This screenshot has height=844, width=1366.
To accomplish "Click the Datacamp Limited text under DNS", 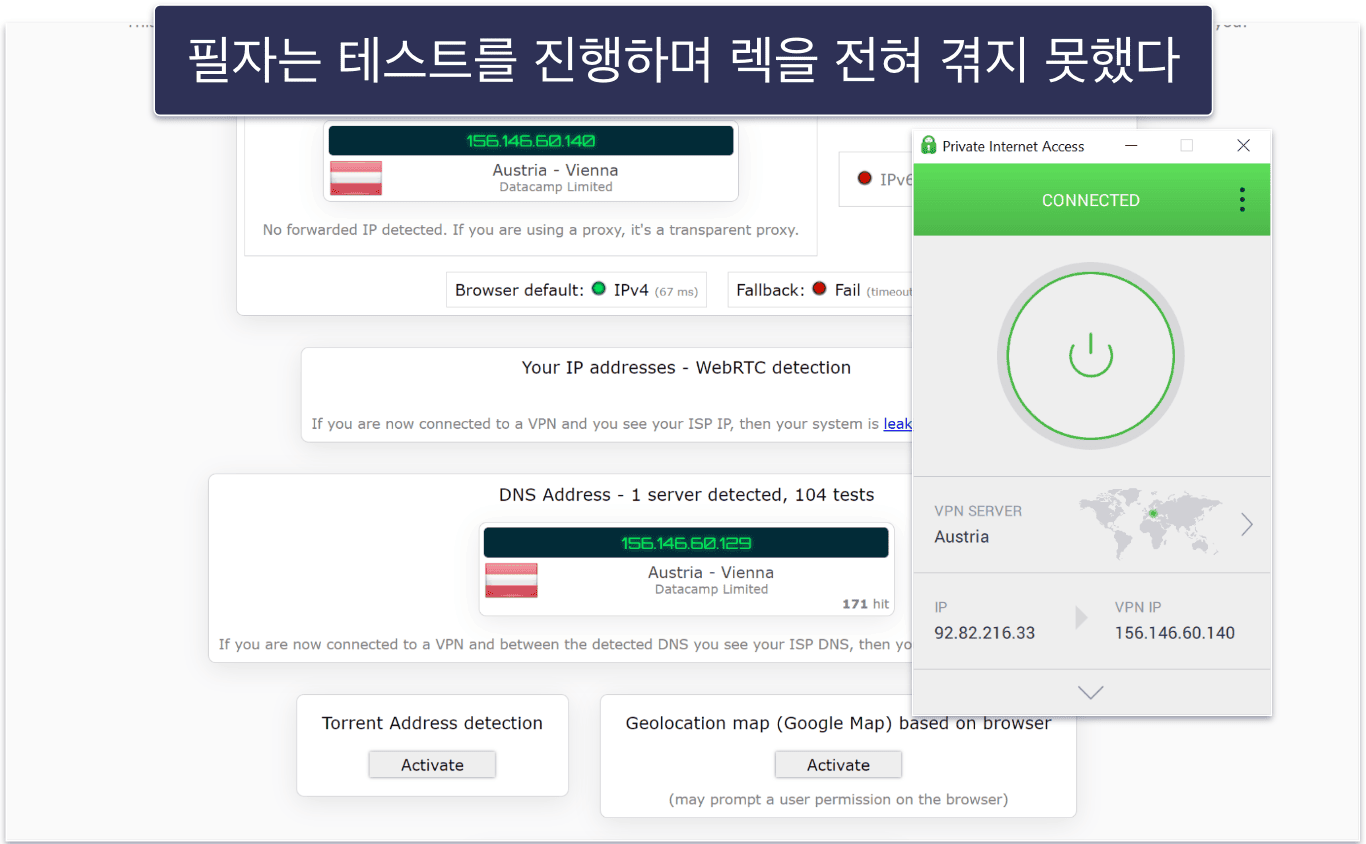I will click(711, 590).
